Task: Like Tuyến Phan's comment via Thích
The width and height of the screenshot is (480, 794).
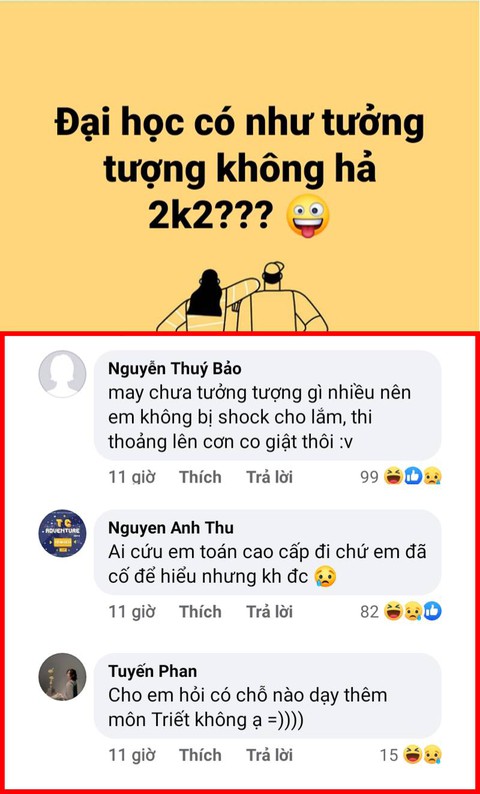Action: 200,755
